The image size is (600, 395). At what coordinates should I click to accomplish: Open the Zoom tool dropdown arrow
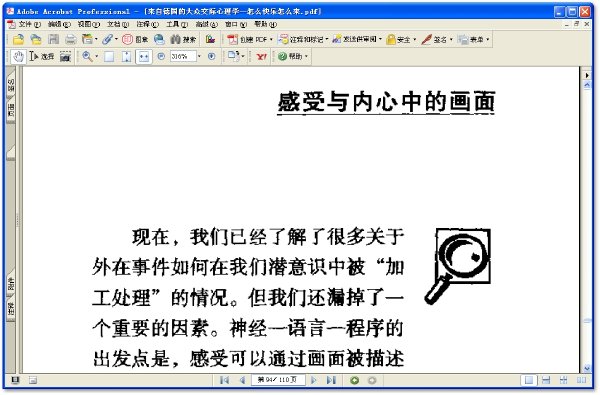pos(96,57)
